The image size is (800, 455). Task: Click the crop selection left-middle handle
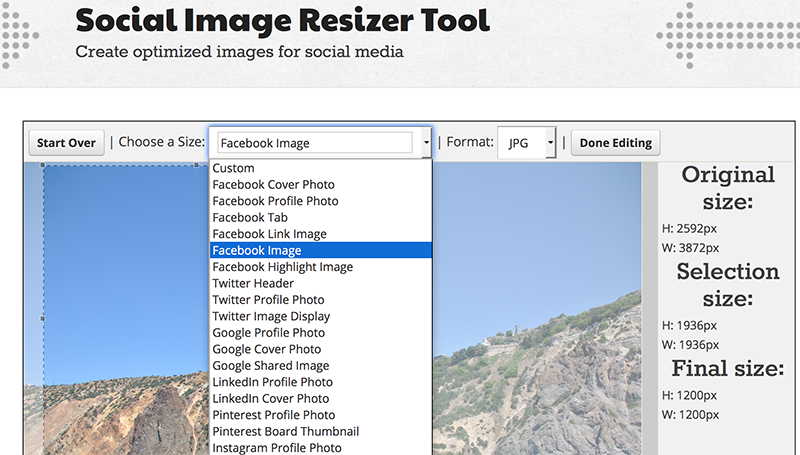pos(43,318)
